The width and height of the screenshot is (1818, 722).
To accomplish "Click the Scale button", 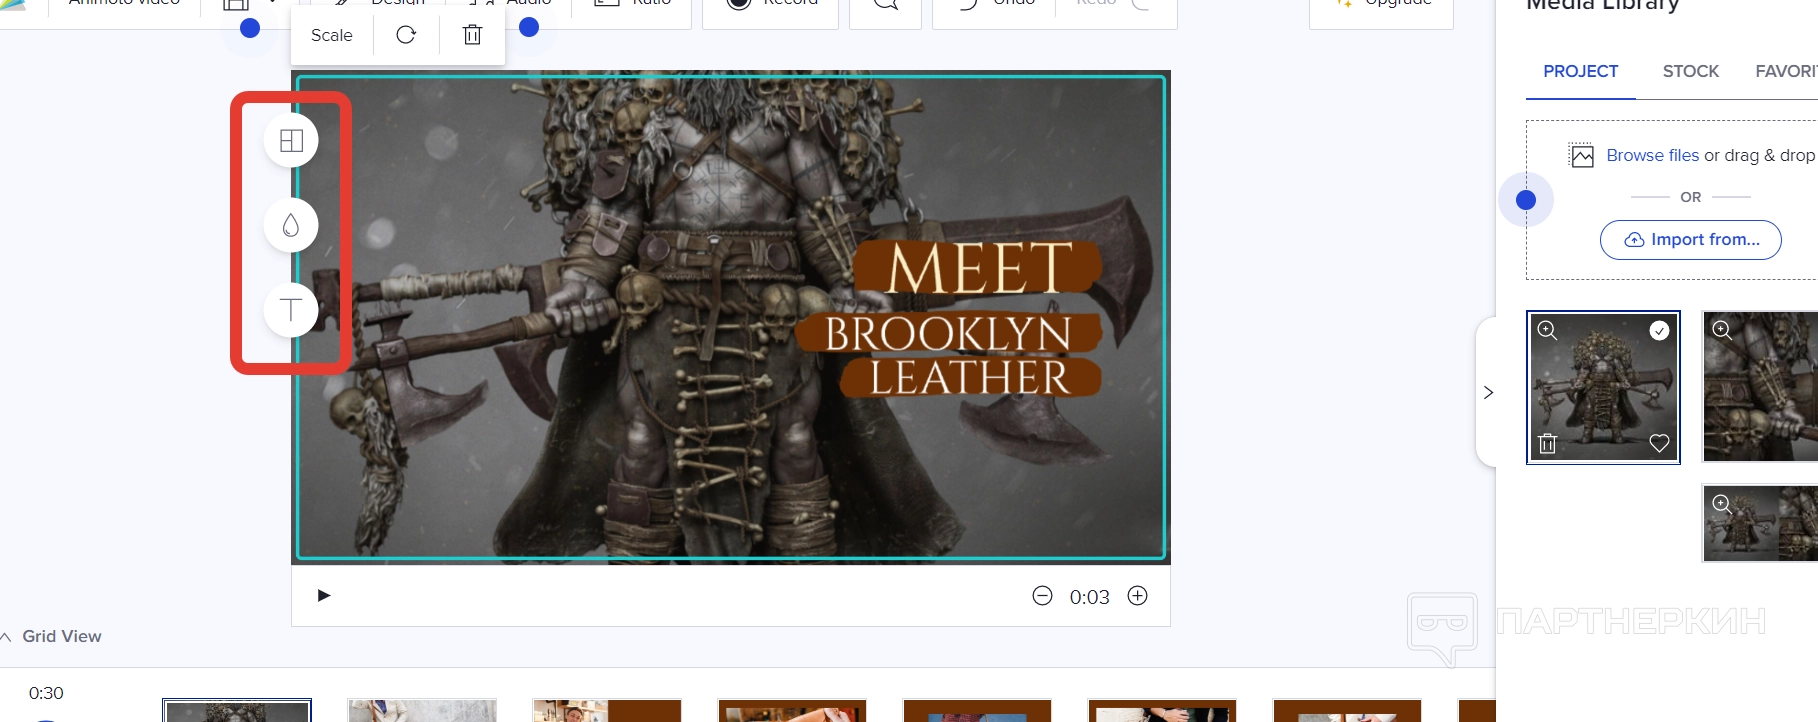I will click(x=332, y=35).
